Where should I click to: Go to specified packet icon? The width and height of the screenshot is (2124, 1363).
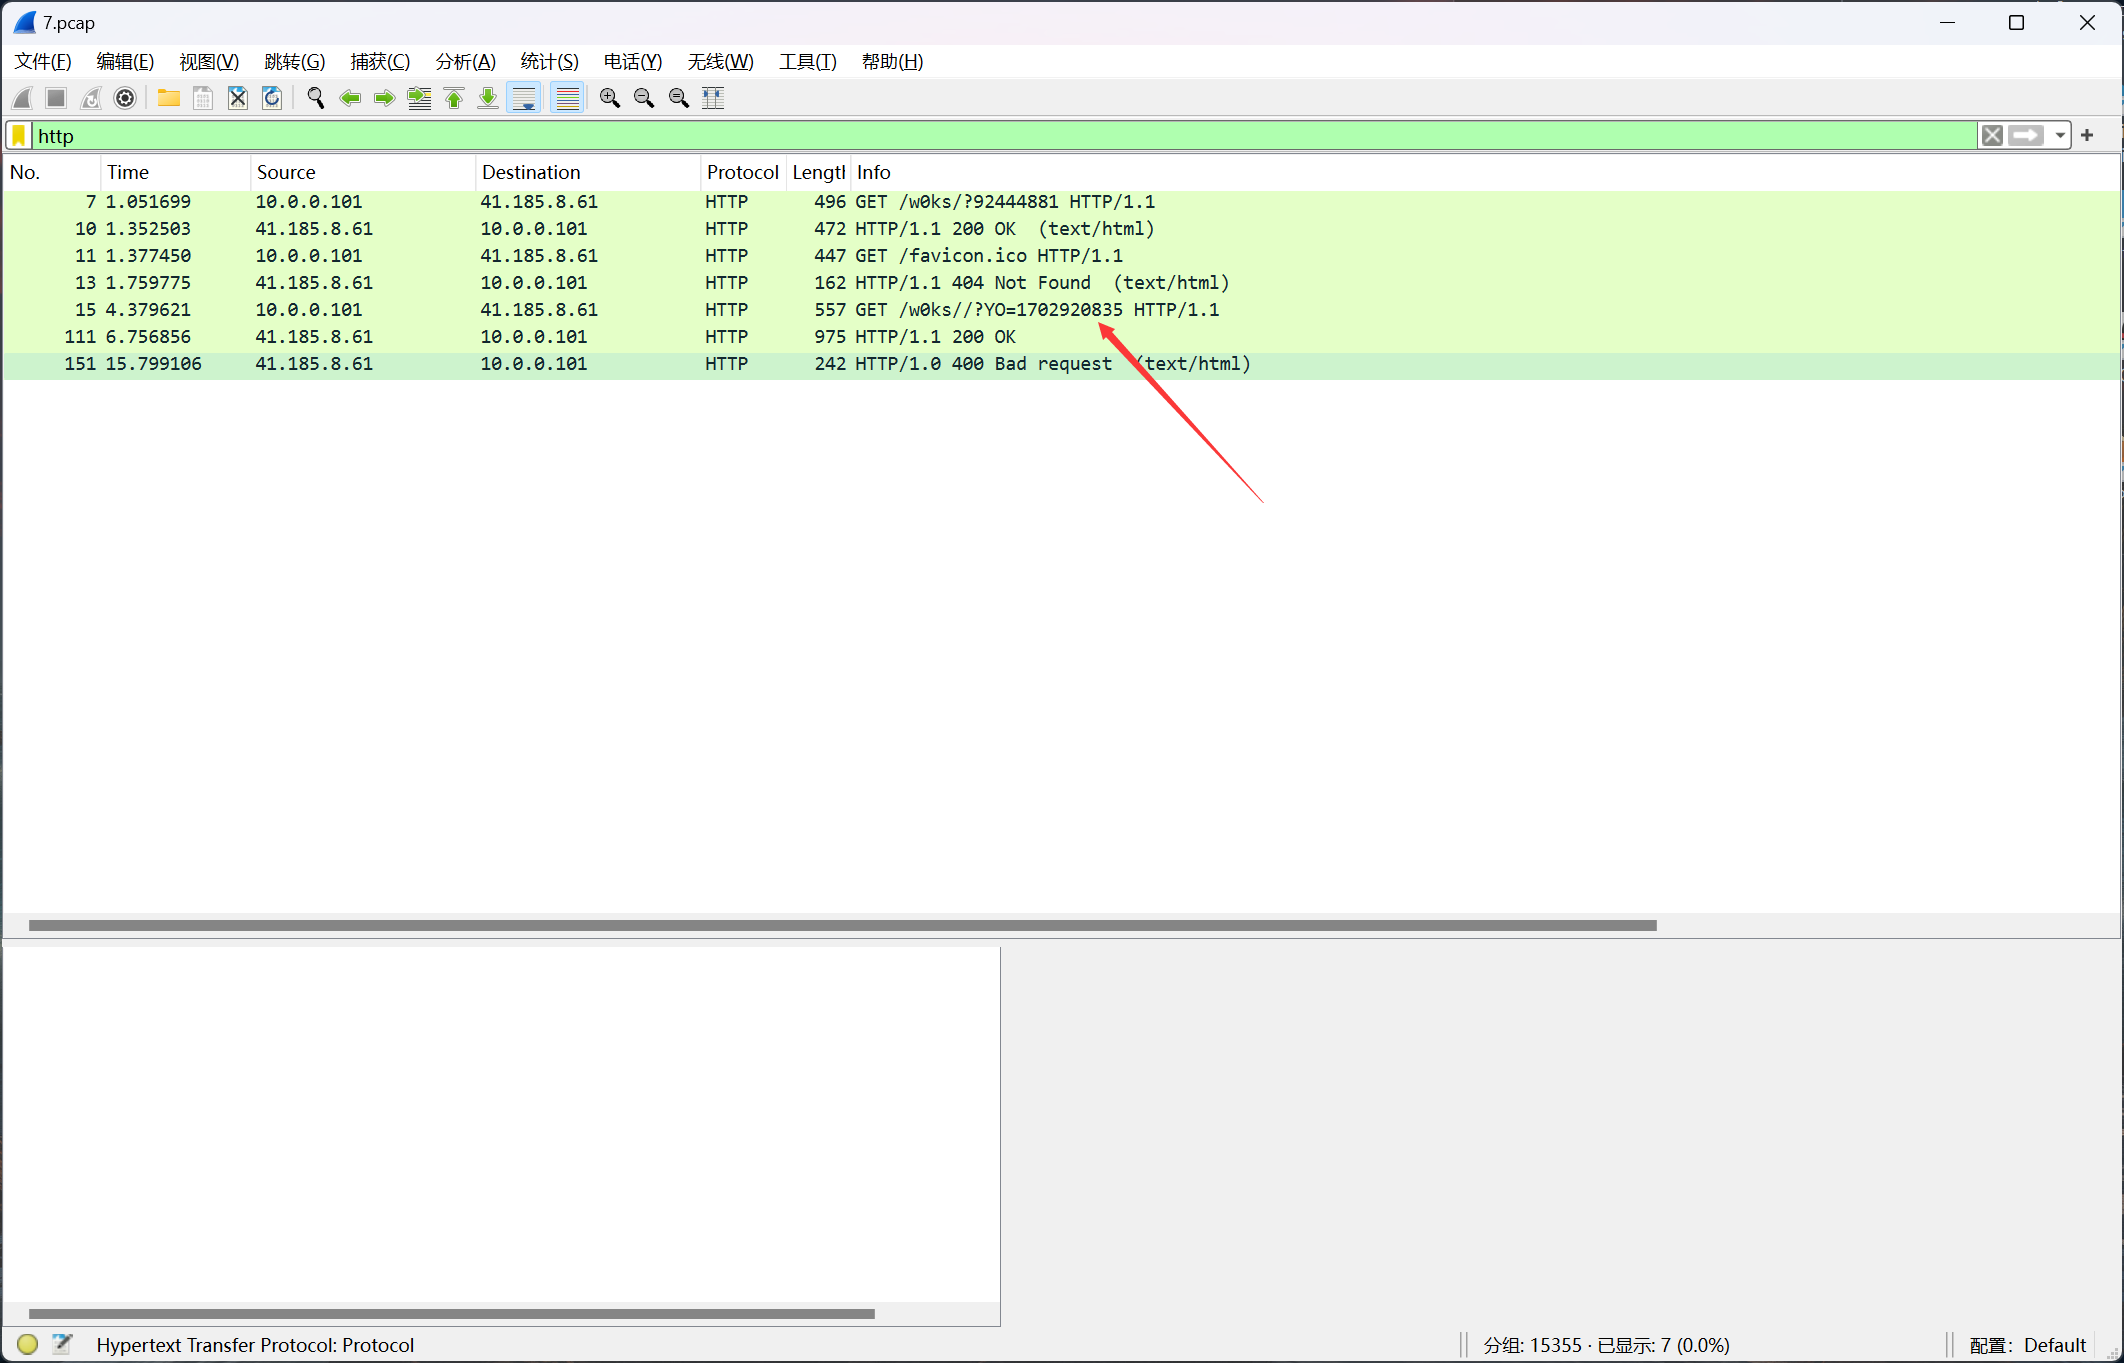(419, 98)
